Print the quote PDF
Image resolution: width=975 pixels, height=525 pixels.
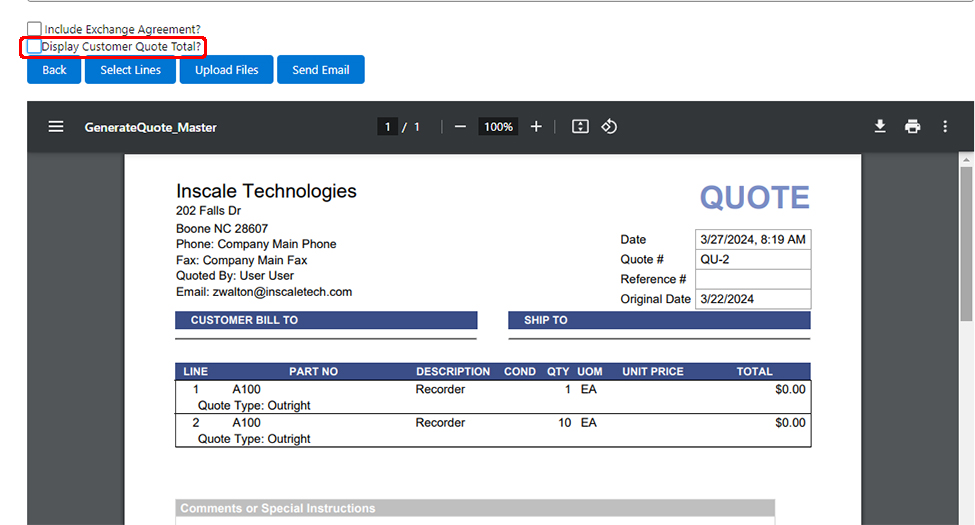(x=912, y=127)
